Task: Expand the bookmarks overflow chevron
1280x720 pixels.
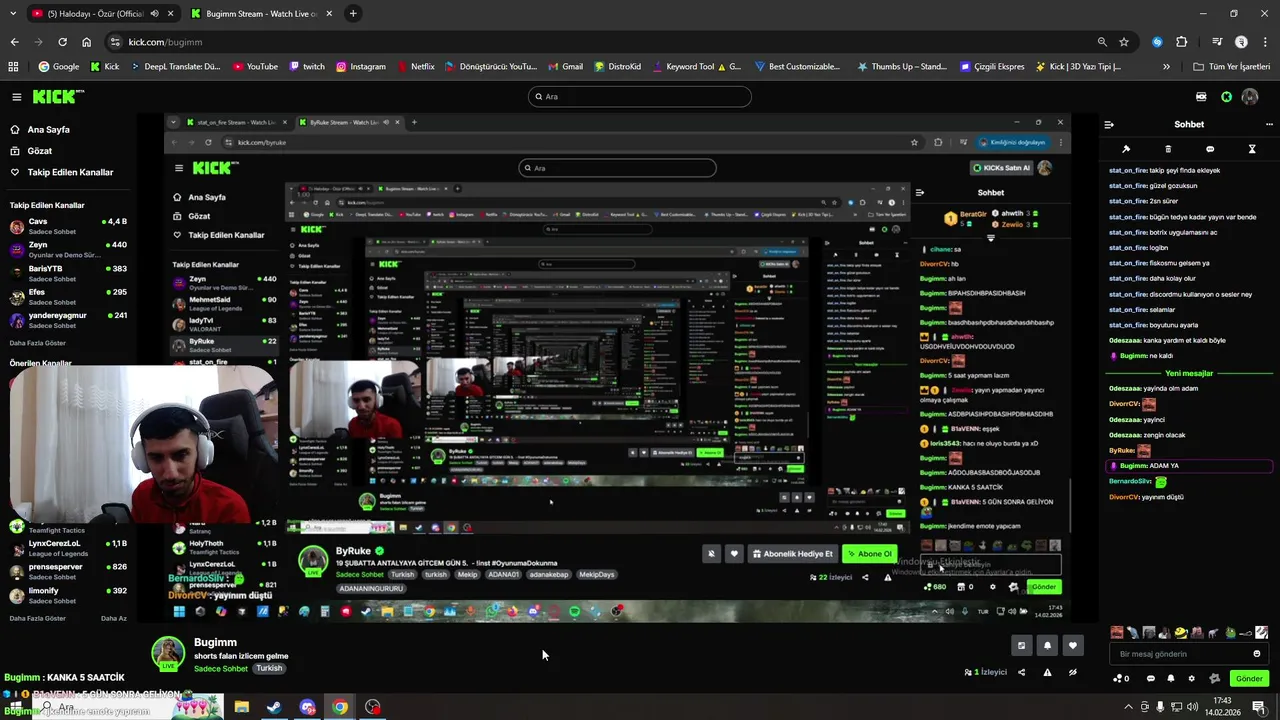Action: [x=1166, y=67]
